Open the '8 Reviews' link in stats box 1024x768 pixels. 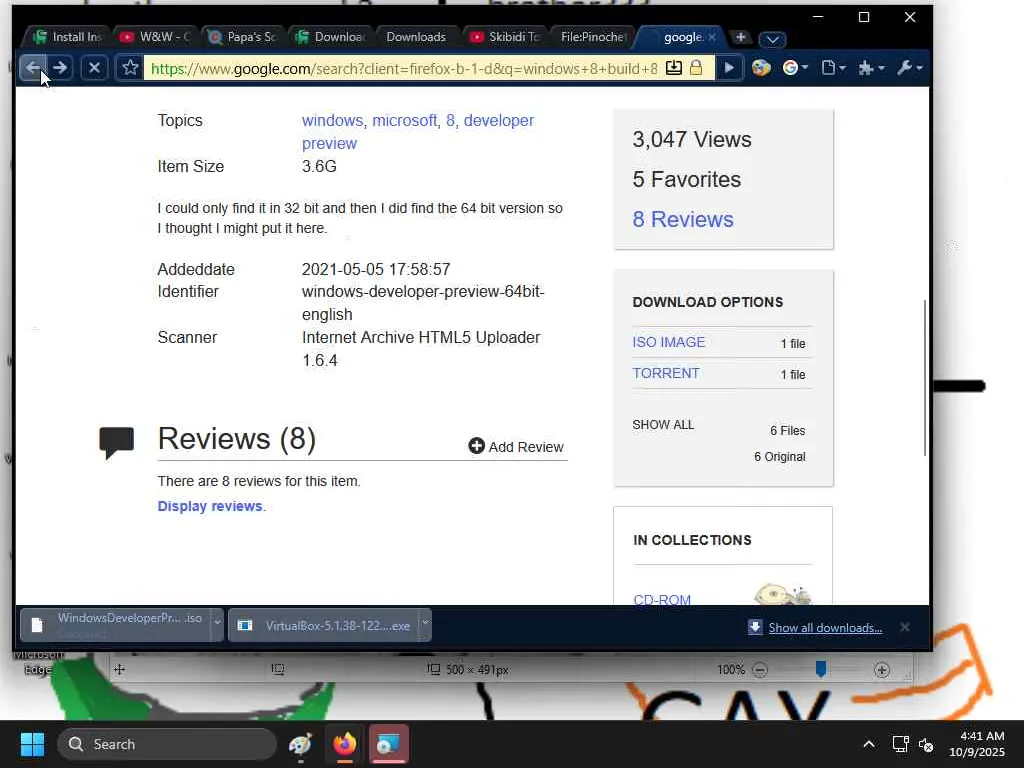(682, 219)
